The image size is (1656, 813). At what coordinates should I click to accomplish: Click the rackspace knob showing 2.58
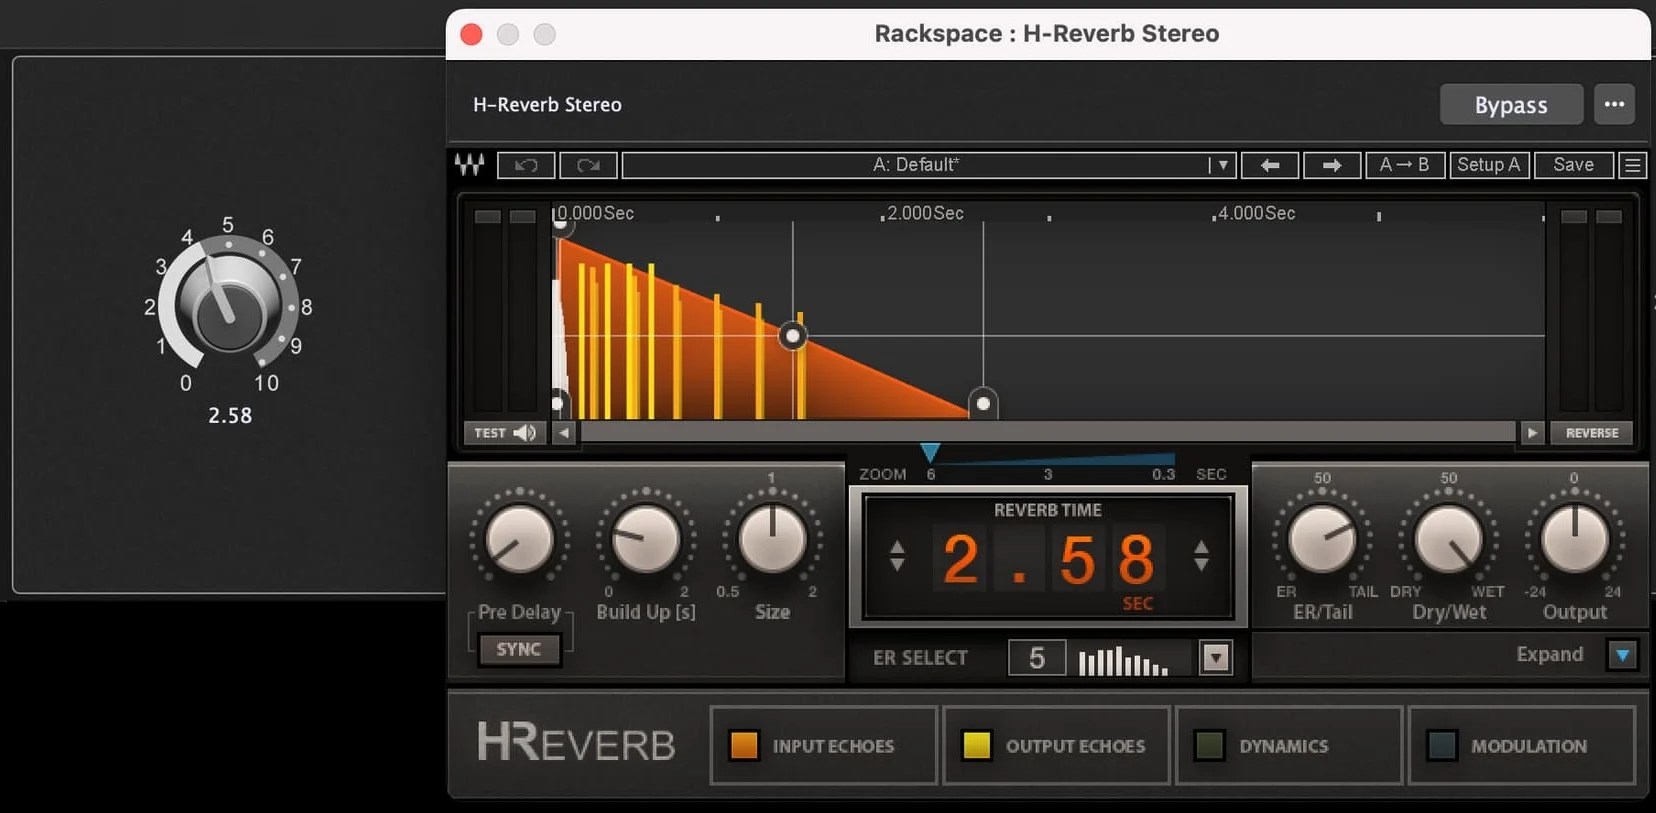point(229,305)
